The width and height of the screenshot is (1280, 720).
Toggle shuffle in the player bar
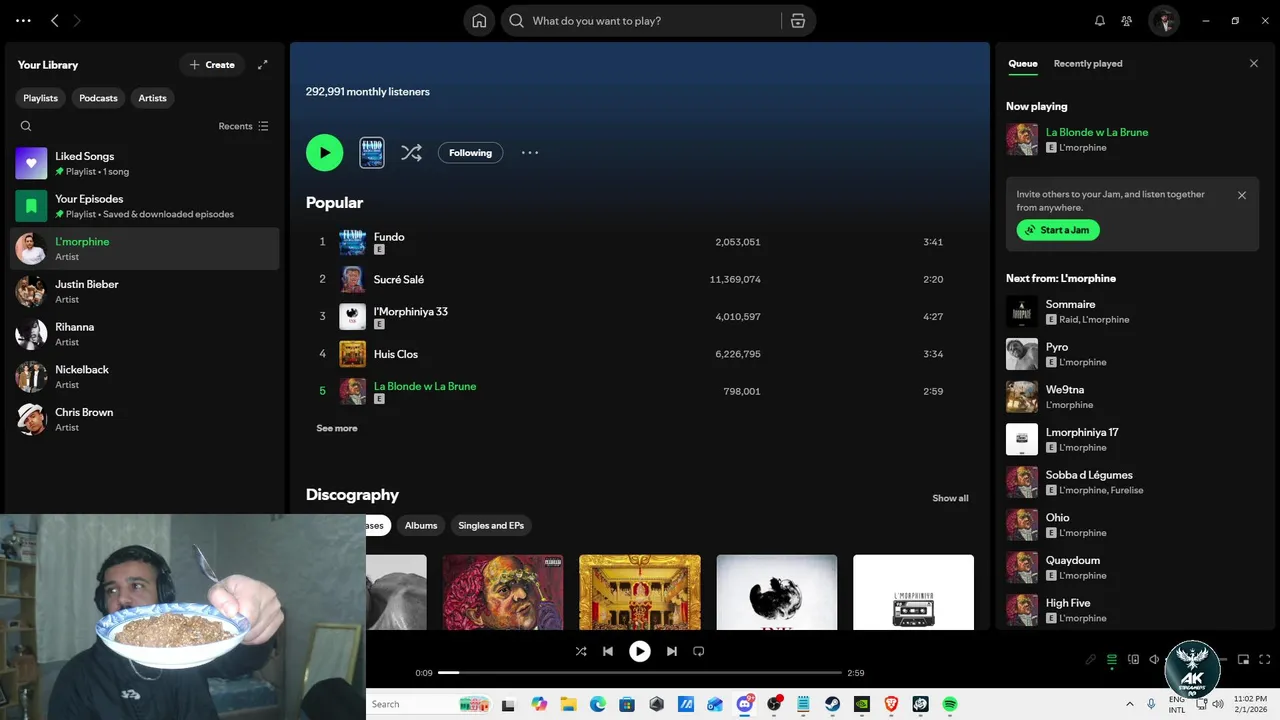click(x=581, y=651)
